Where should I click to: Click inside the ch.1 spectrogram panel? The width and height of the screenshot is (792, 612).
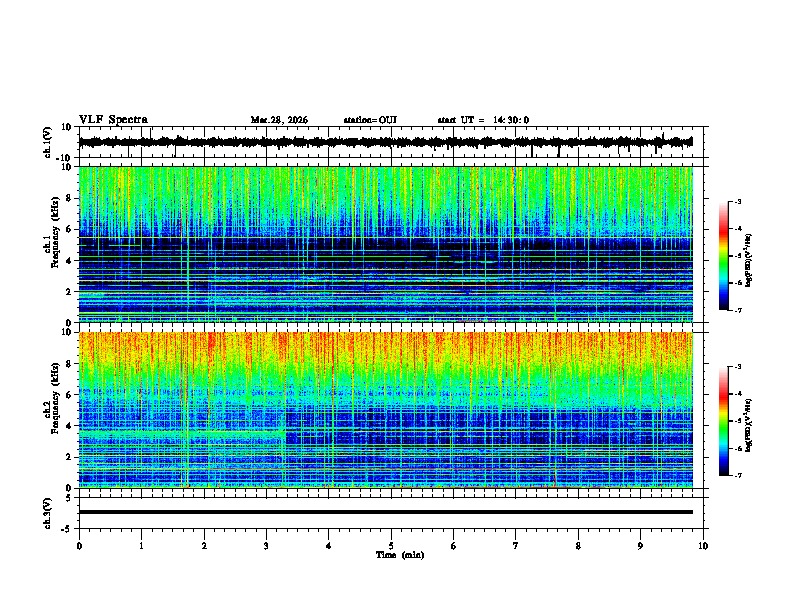click(x=385, y=244)
